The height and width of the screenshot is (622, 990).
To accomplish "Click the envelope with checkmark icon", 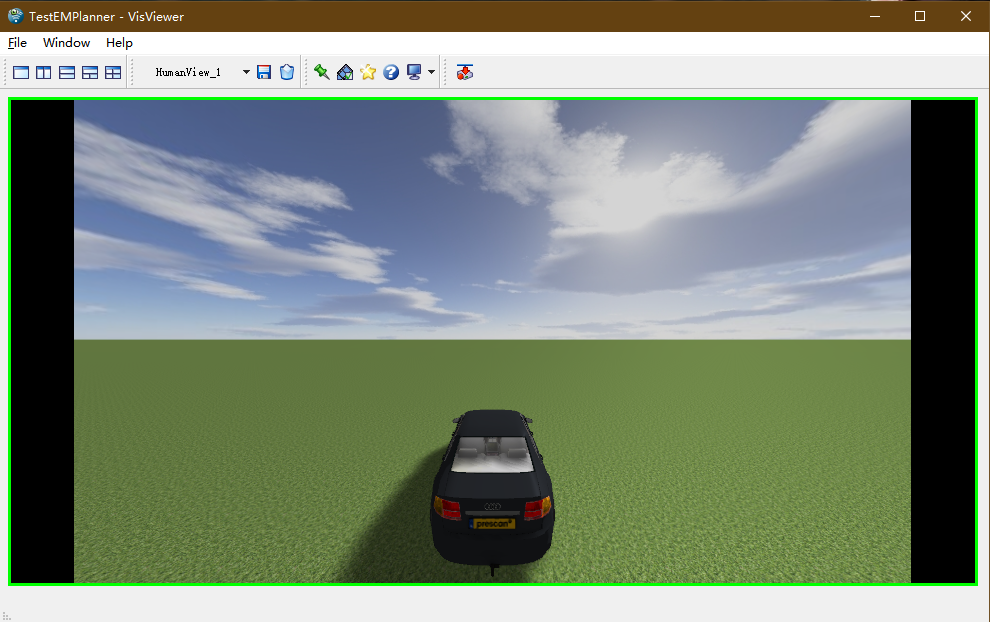I will click(x=345, y=72).
